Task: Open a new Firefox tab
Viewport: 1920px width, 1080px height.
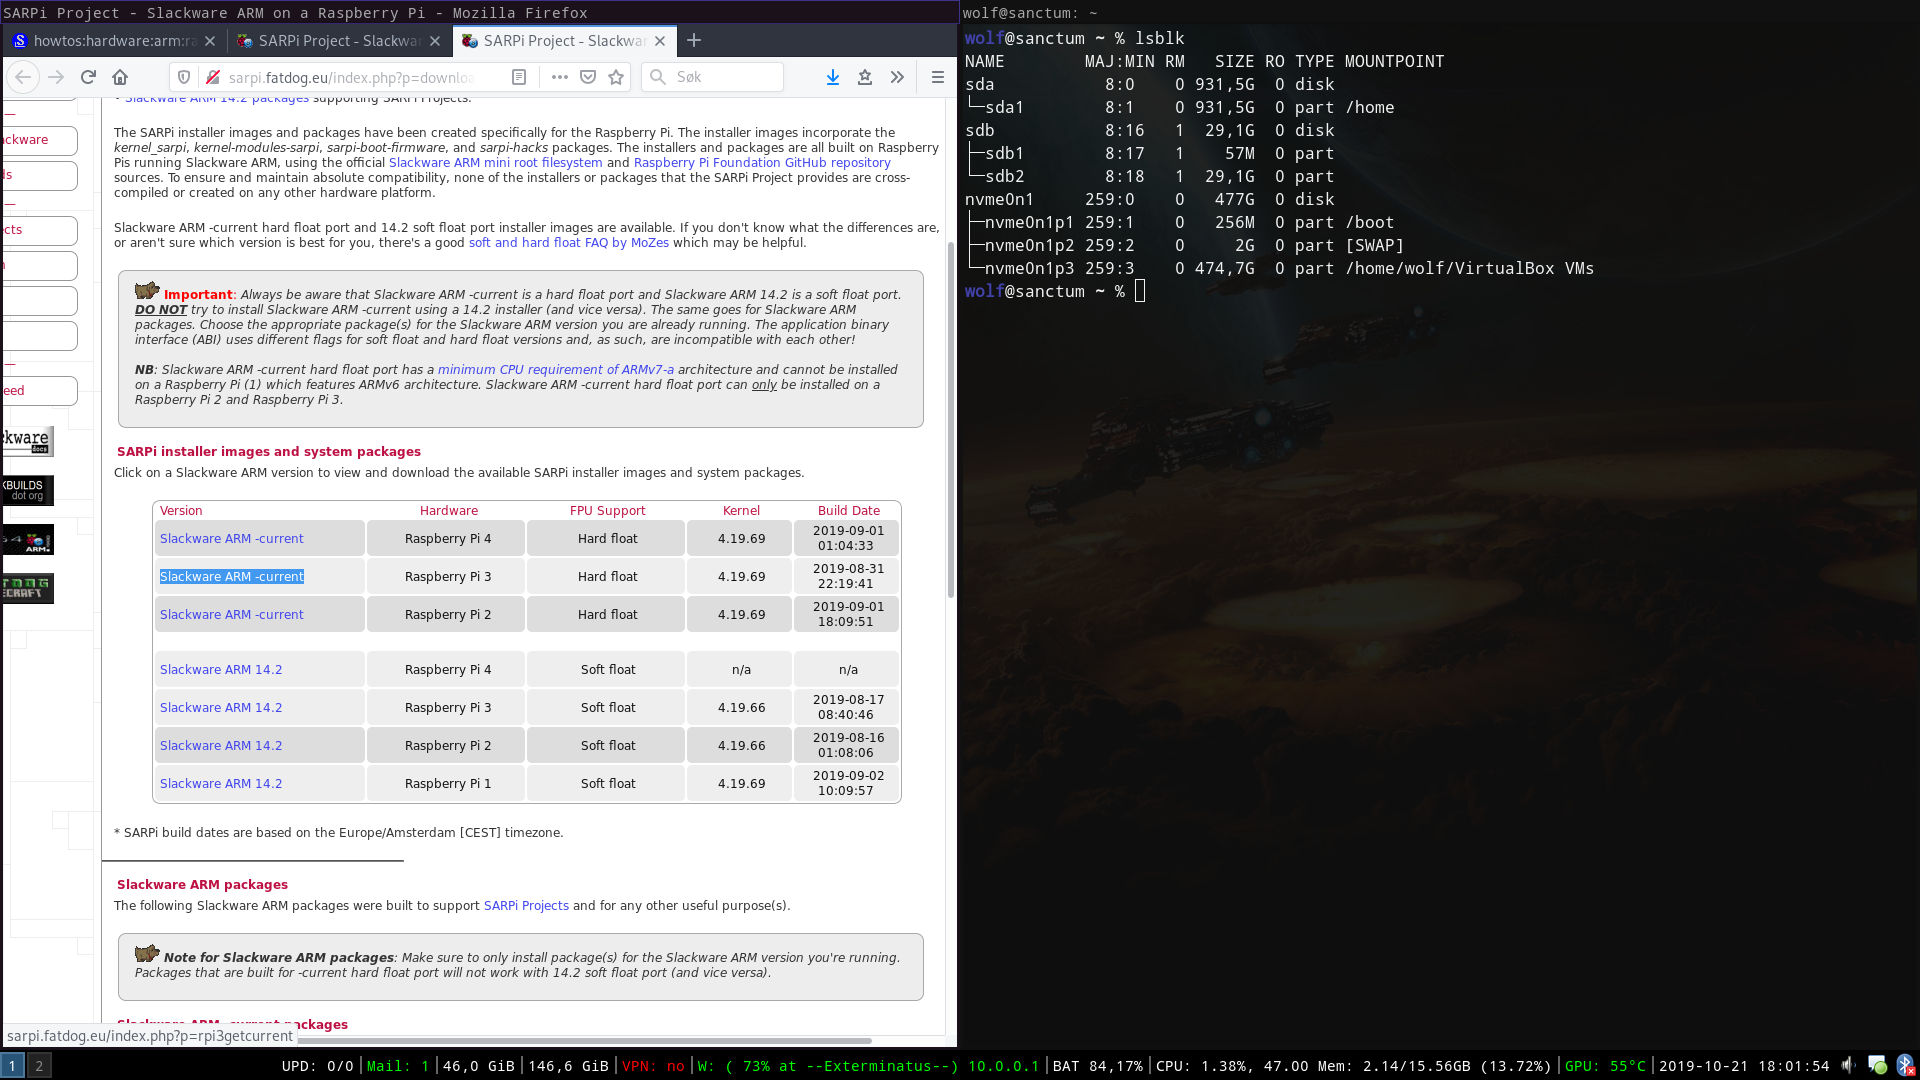Action: (694, 40)
